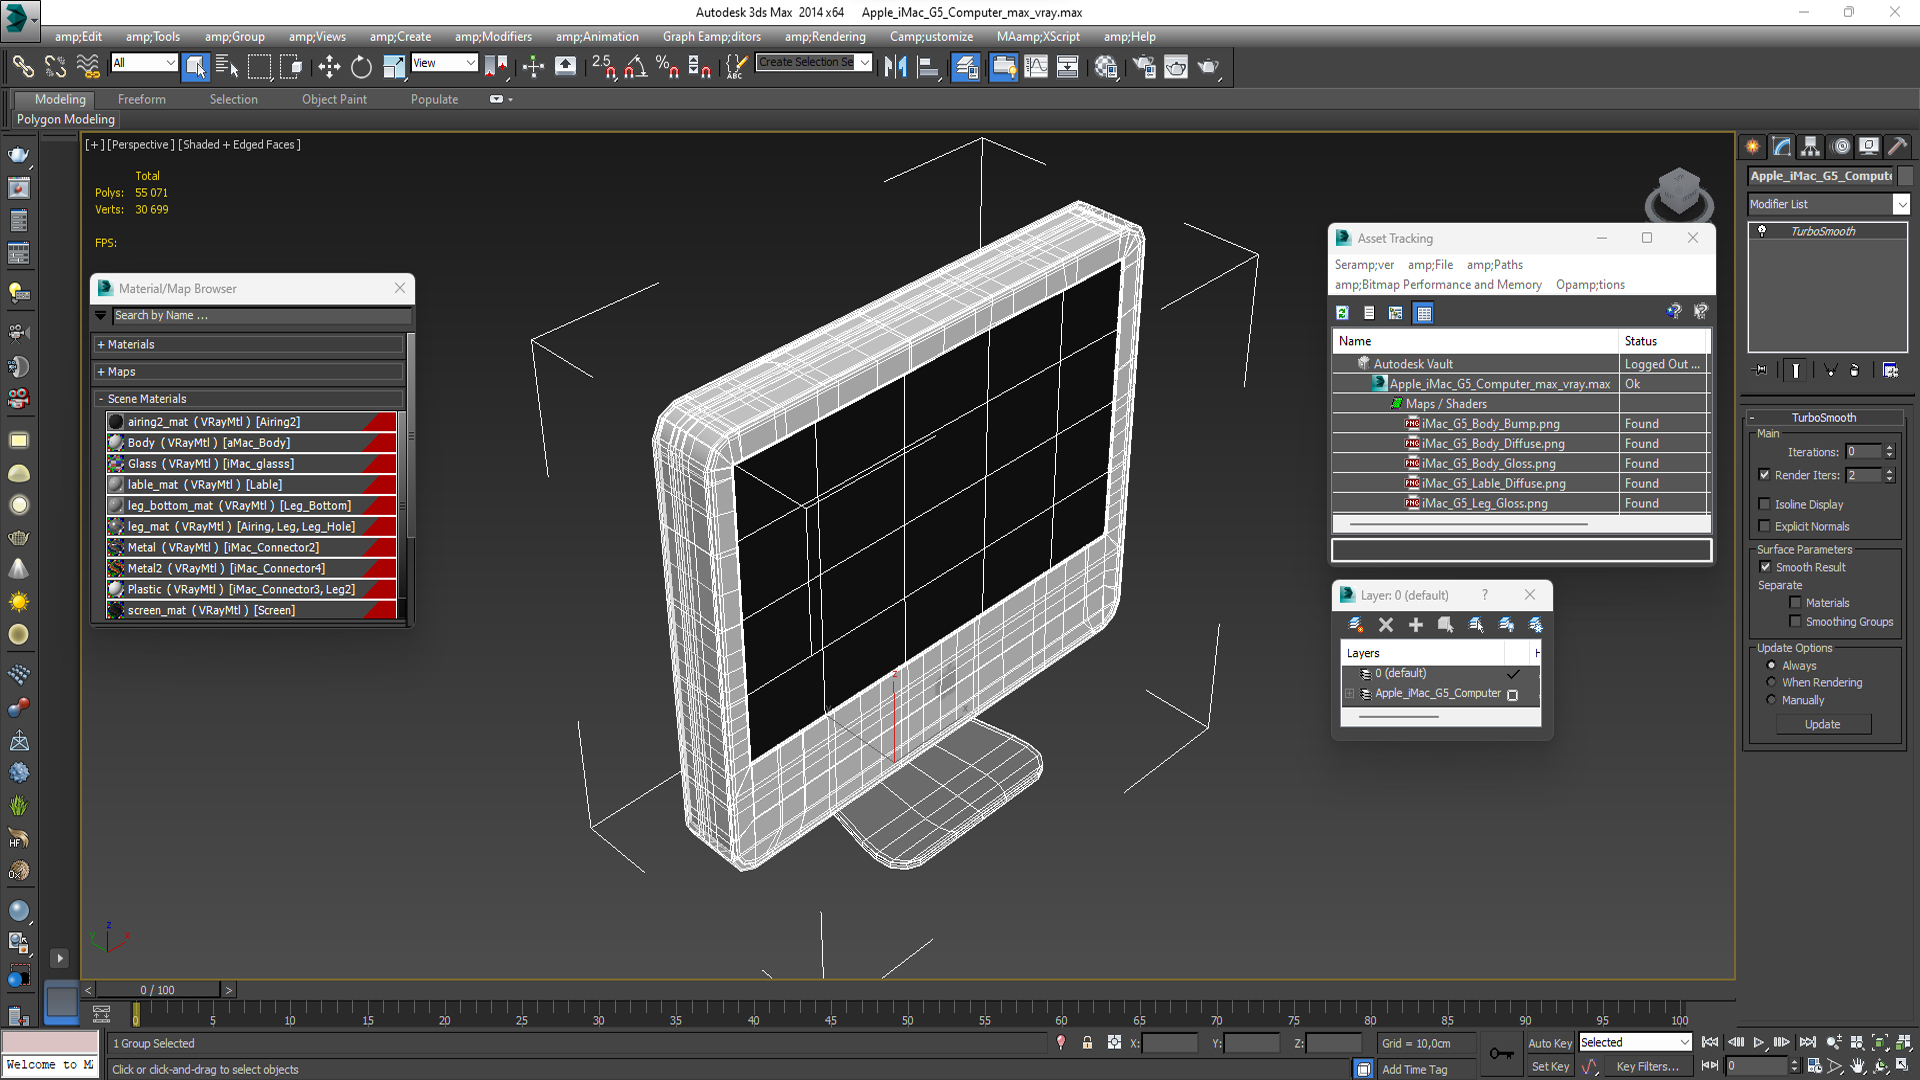Open the Align tool
1920x1080 pixels.
(929, 67)
